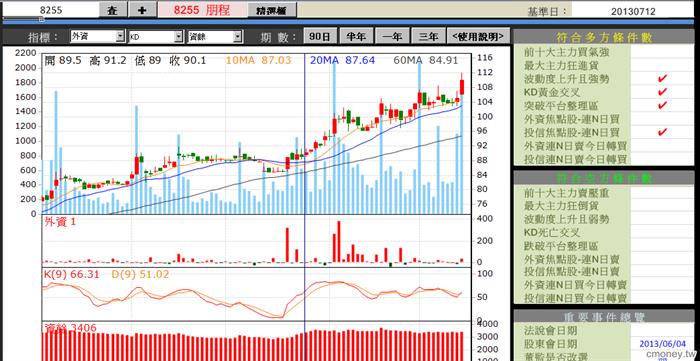Viewport: 700px width, 361px height.
Task: Click the 外資連N日賣今日轉買 row label
Action: pos(575,146)
